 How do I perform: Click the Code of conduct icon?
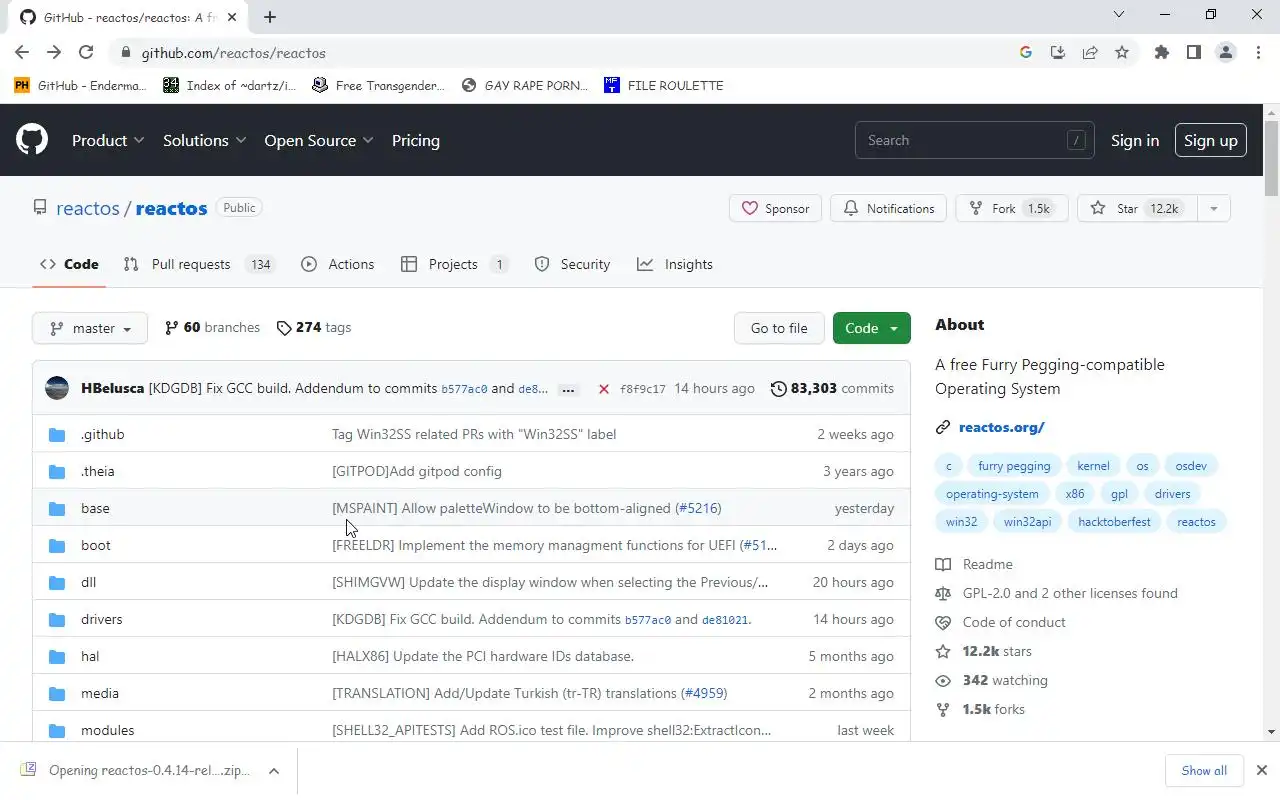[x=942, y=622]
